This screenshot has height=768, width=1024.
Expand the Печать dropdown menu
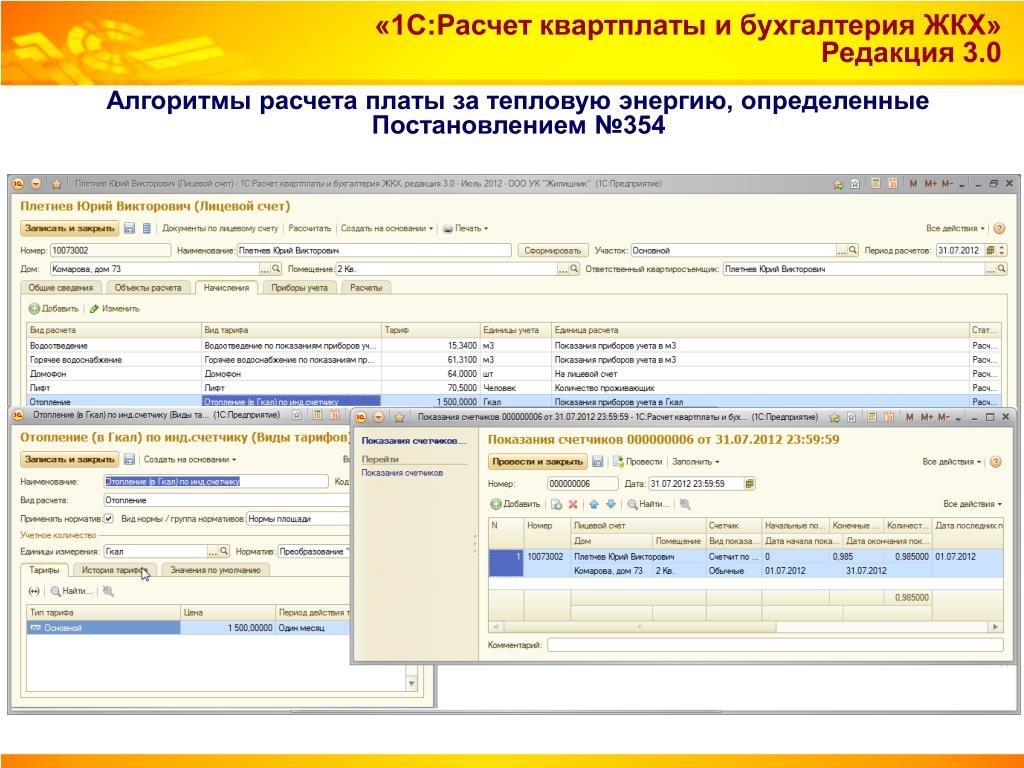[x=466, y=228]
